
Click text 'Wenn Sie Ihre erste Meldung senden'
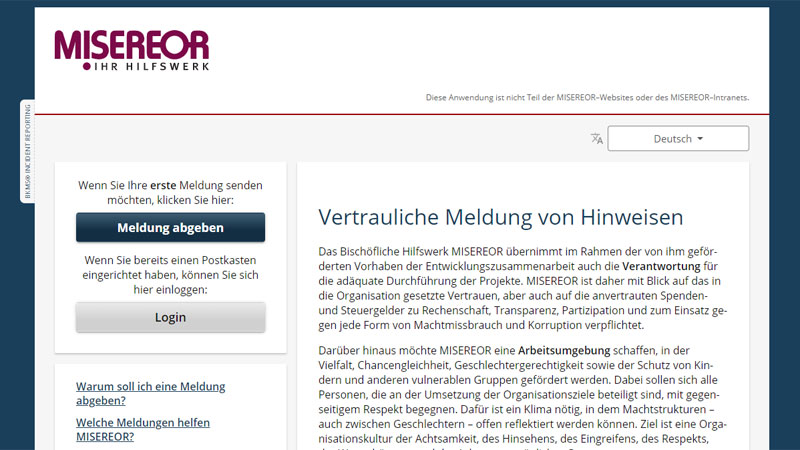[170, 185]
